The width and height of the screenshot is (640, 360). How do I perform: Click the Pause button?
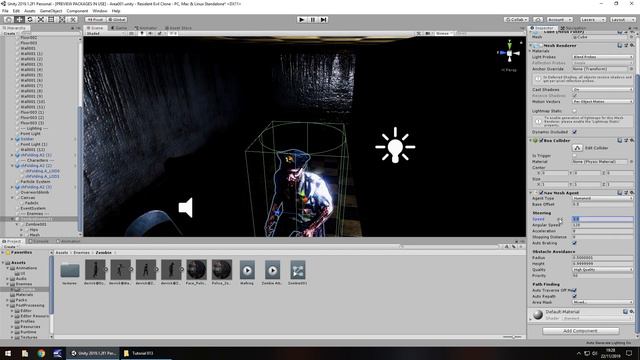[x=313, y=20]
